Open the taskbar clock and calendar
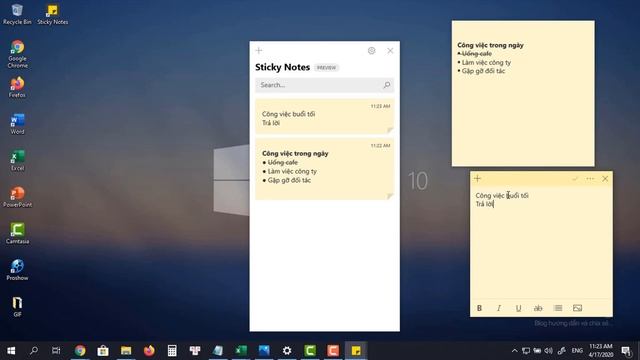This screenshot has width=640, height=360. click(x=601, y=351)
